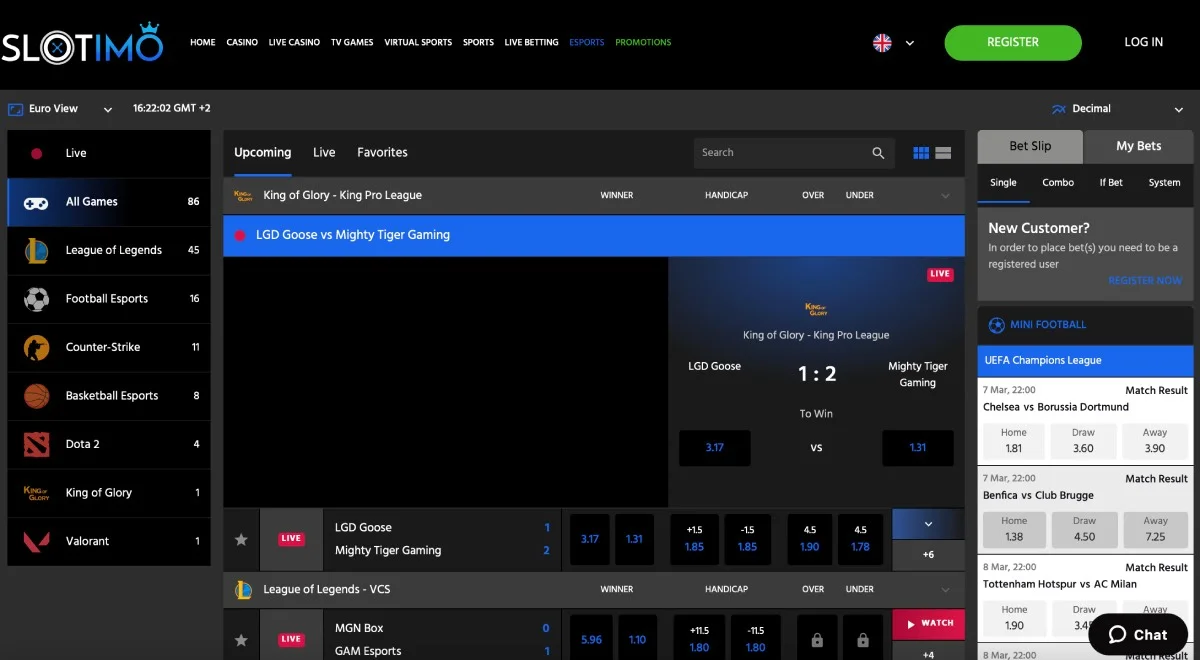
Task: Open the Promotions menu item
Action: coord(643,43)
